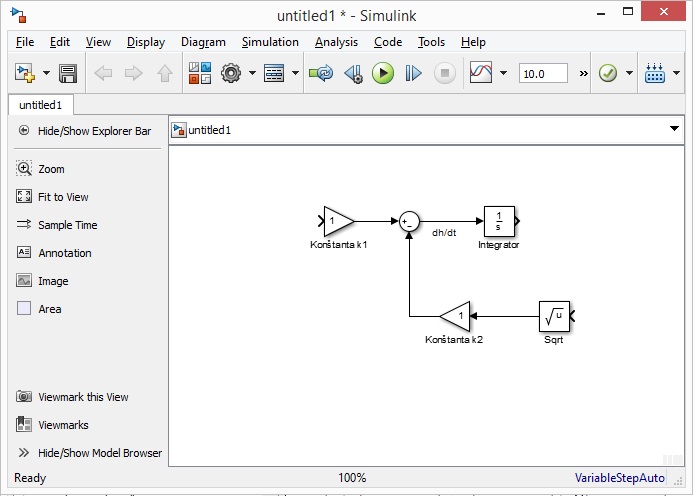Open Model Configuration Parameters gear
The width and height of the screenshot is (693, 496).
click(231, 73)
